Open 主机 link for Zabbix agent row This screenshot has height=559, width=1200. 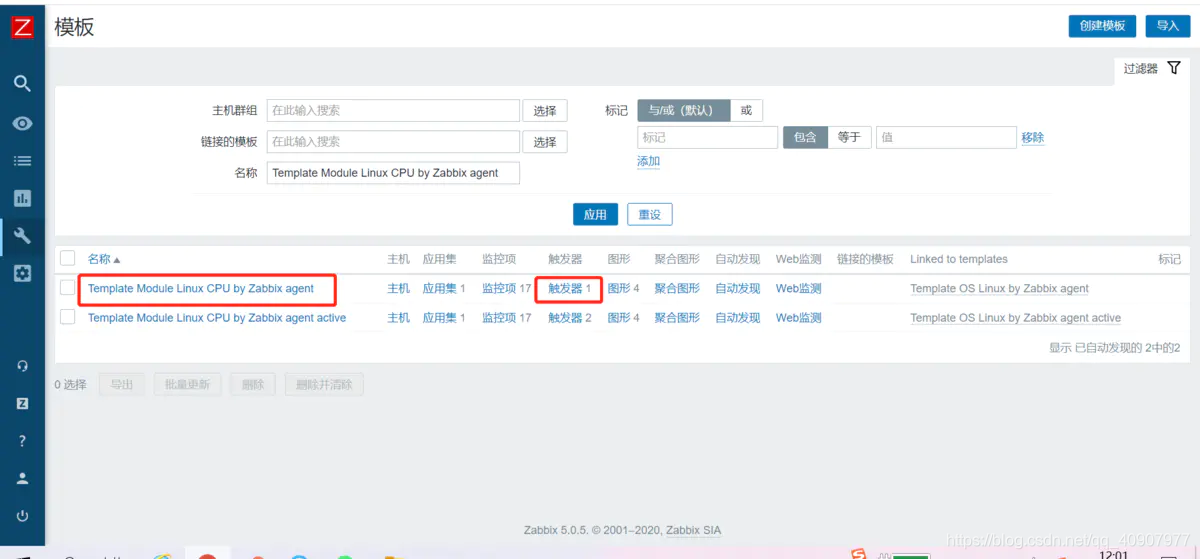click(x=399, y=288)
